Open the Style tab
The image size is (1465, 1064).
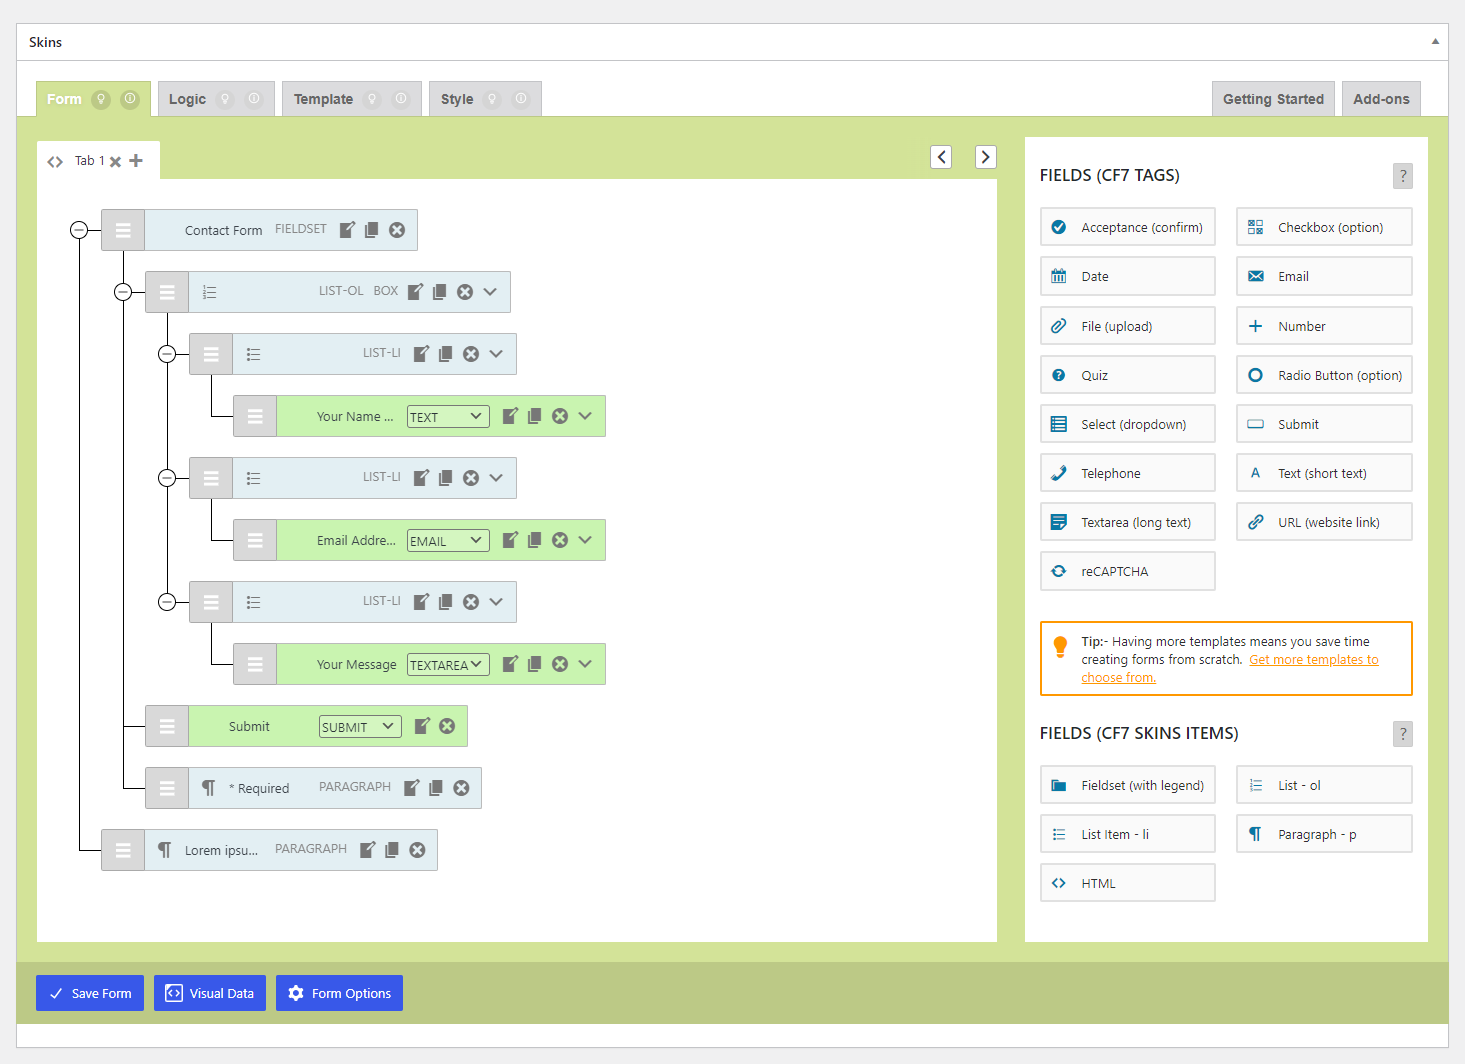point(457,99)
